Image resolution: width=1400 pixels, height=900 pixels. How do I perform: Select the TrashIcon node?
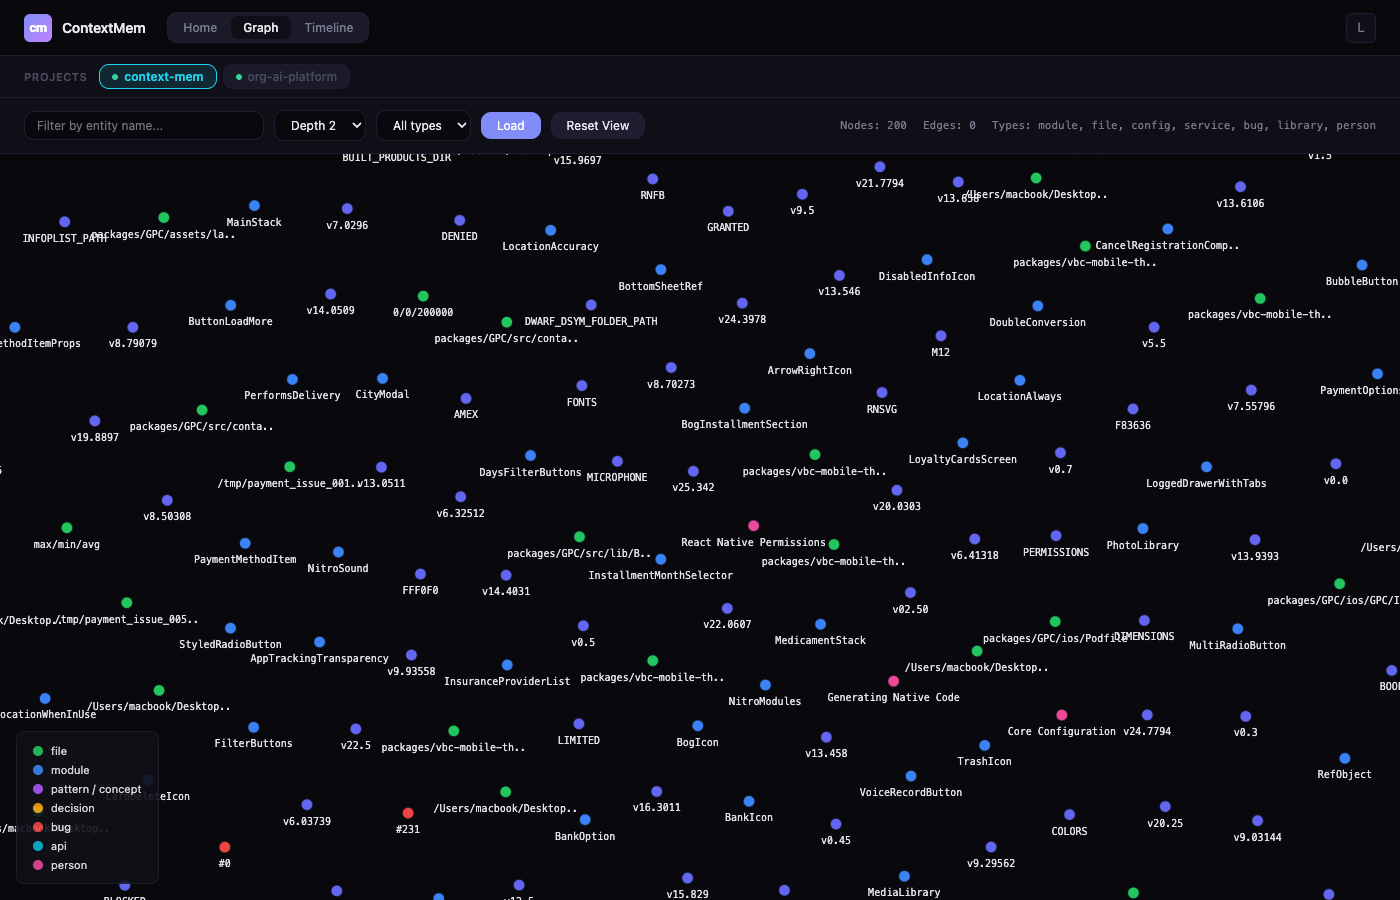[984, 745]
